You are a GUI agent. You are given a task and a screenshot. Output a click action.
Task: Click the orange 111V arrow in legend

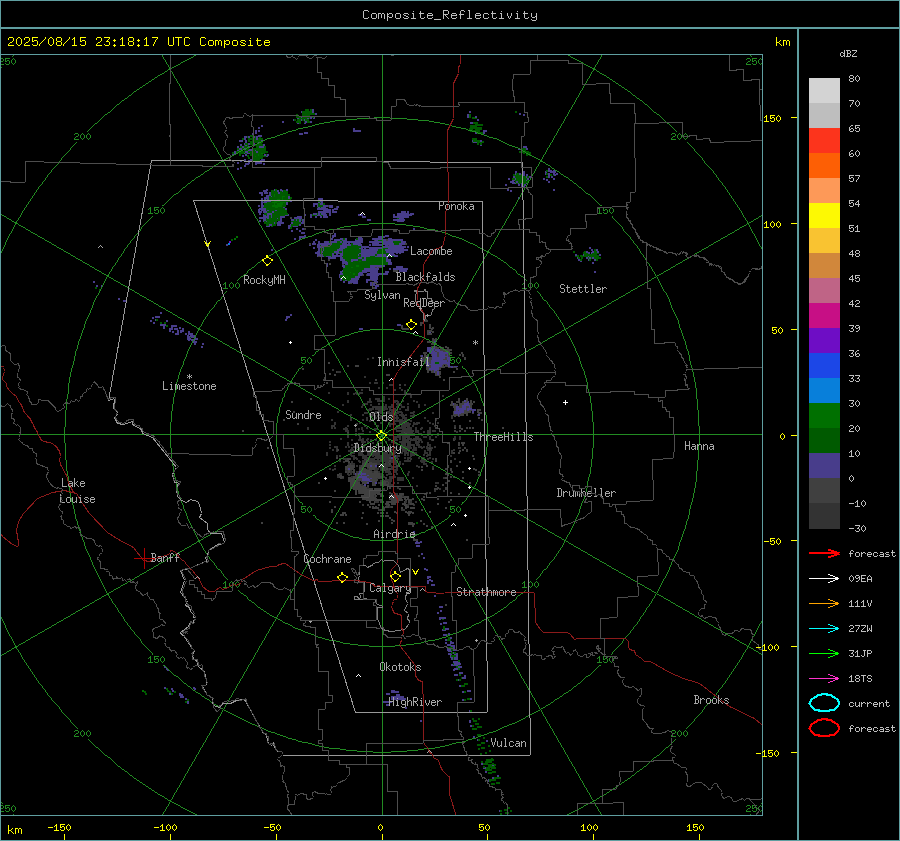click(824, 603)
